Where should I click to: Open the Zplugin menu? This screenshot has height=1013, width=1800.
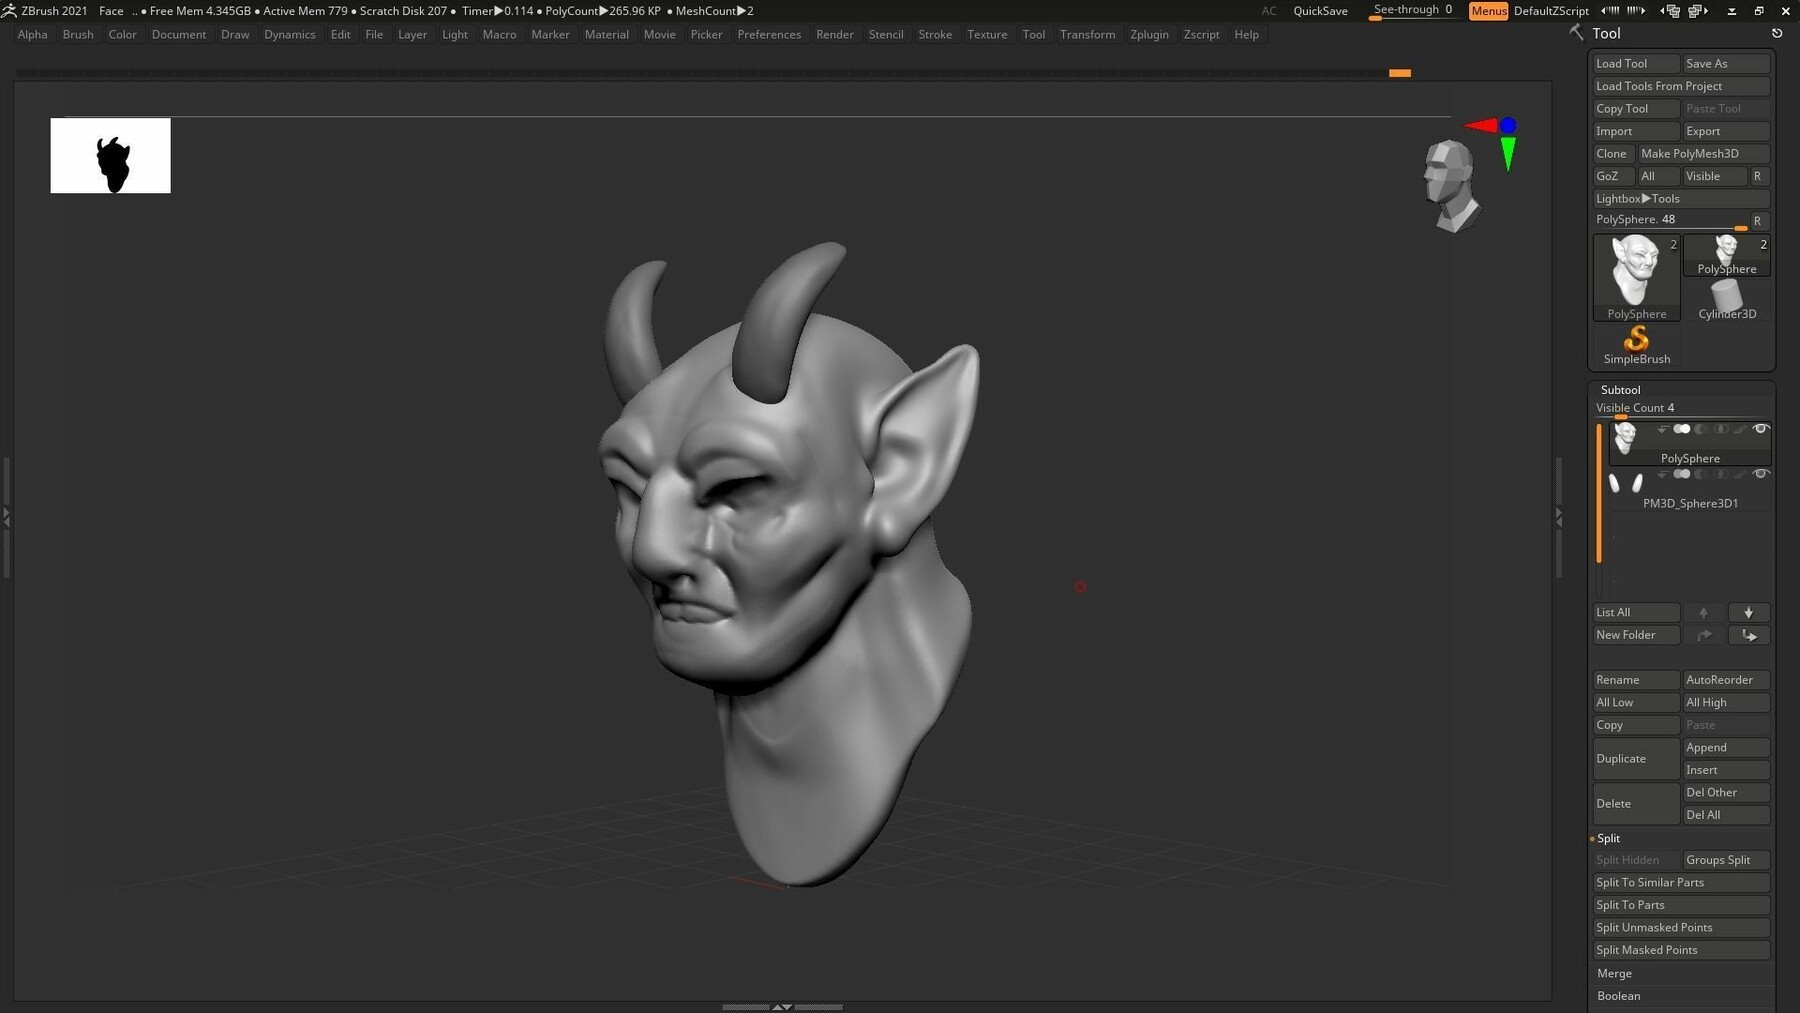point(1149,34)
